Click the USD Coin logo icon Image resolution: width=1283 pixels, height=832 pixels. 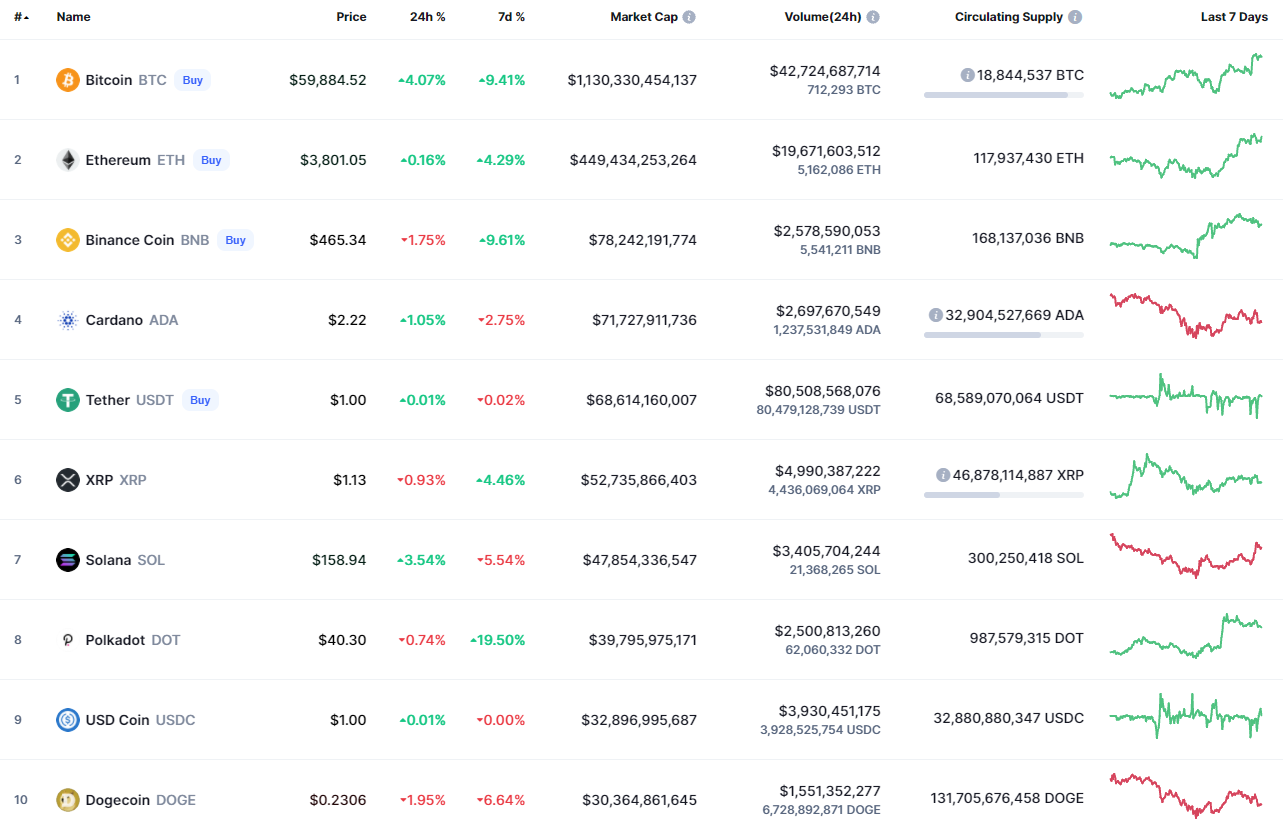68,720
